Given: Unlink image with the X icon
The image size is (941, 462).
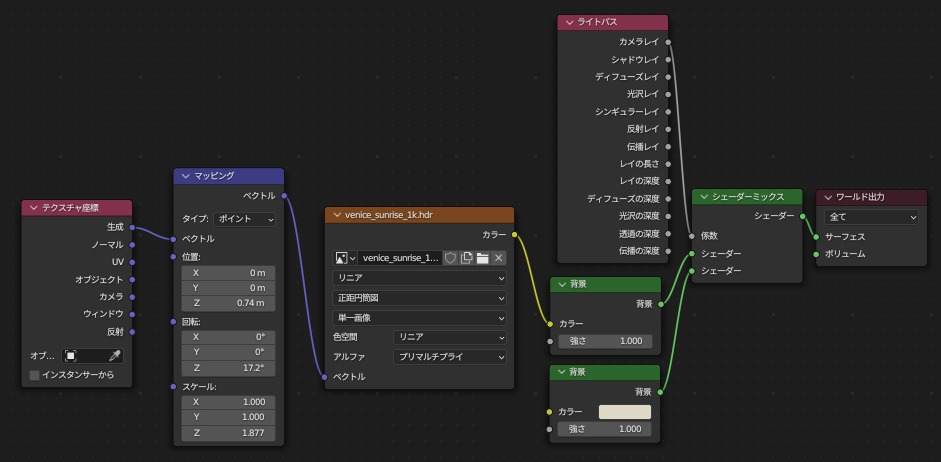Looking at the screenshot, I should [499, 258].
